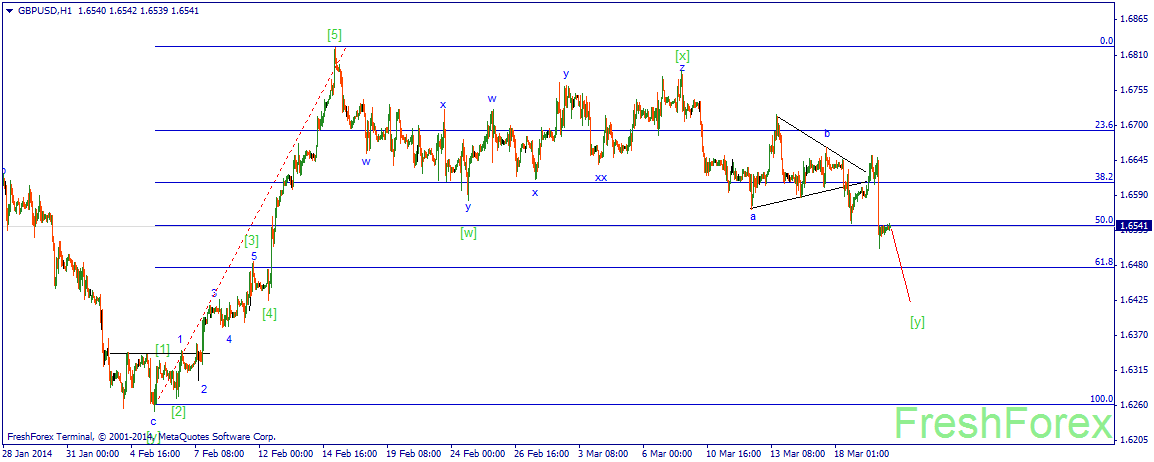
Task: Select the 23.6 Fibonacci level label
Action: [x=1104, y=125]
